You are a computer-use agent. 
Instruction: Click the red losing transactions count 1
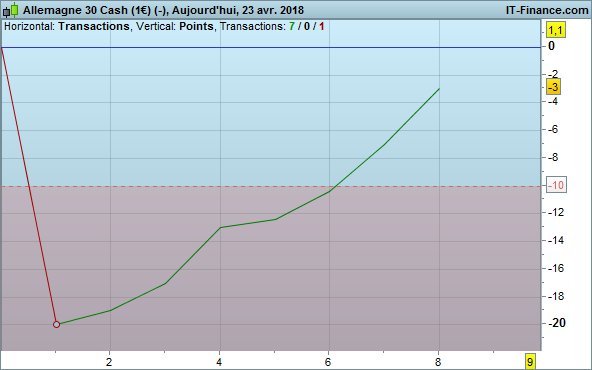click(321, 26)
